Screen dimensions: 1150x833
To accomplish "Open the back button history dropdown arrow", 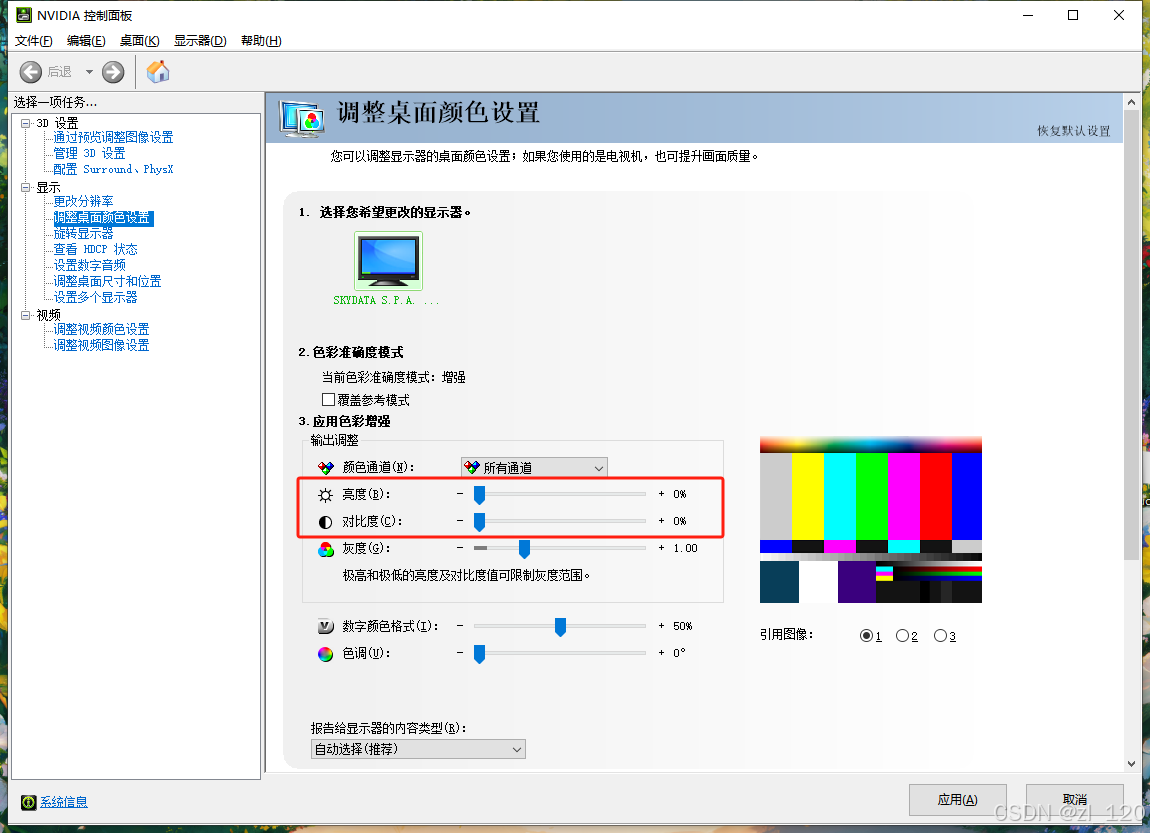I will [x=89, y=72].
